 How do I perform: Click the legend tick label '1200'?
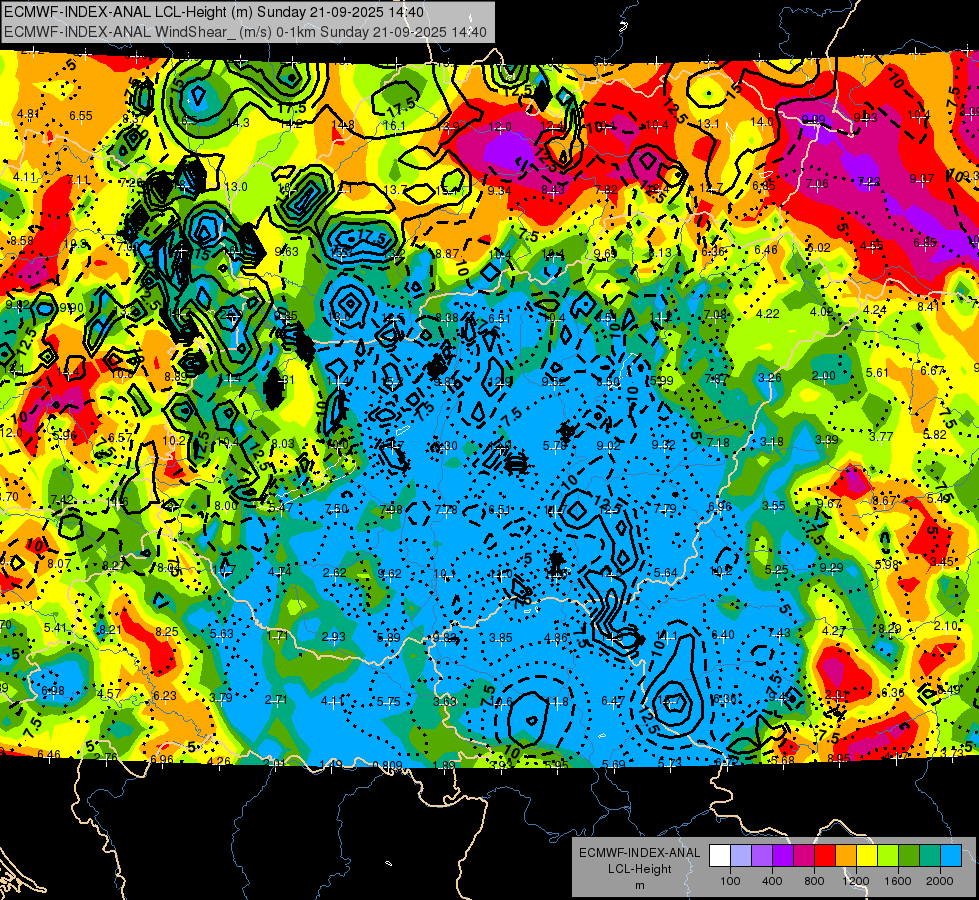point(856,881)
